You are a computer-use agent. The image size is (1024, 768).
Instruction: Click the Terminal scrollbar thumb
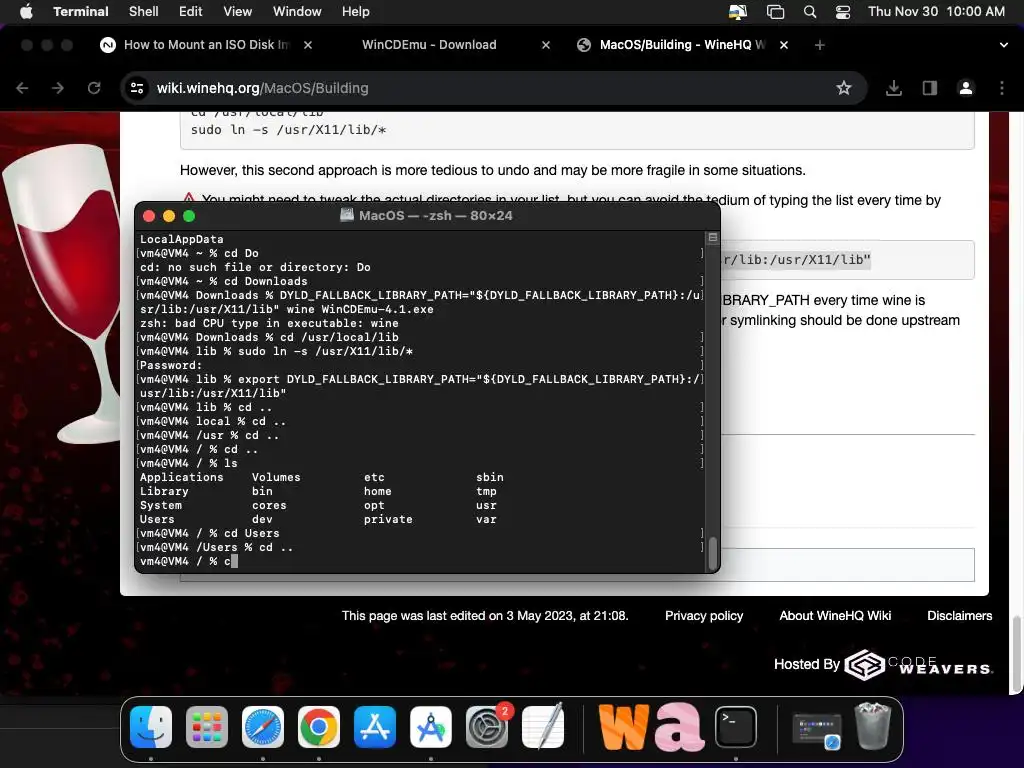(712, 552)
